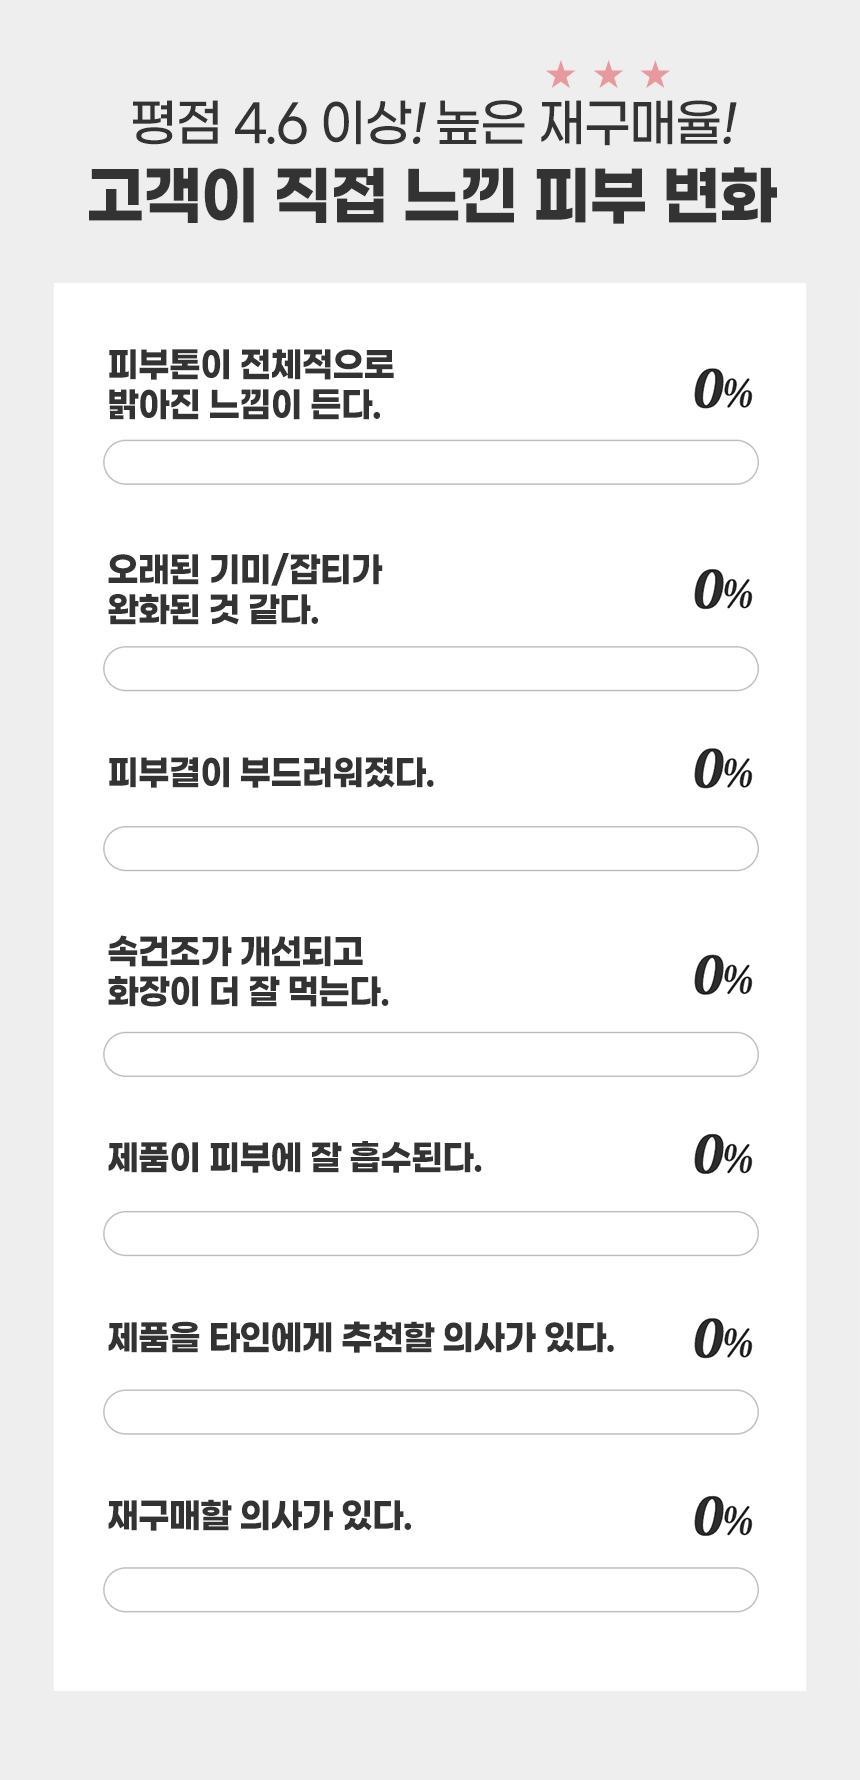The width and height of the screenshot is (860, 1780).
Task: Click the first pink star icon
Action: click(561, 74)
